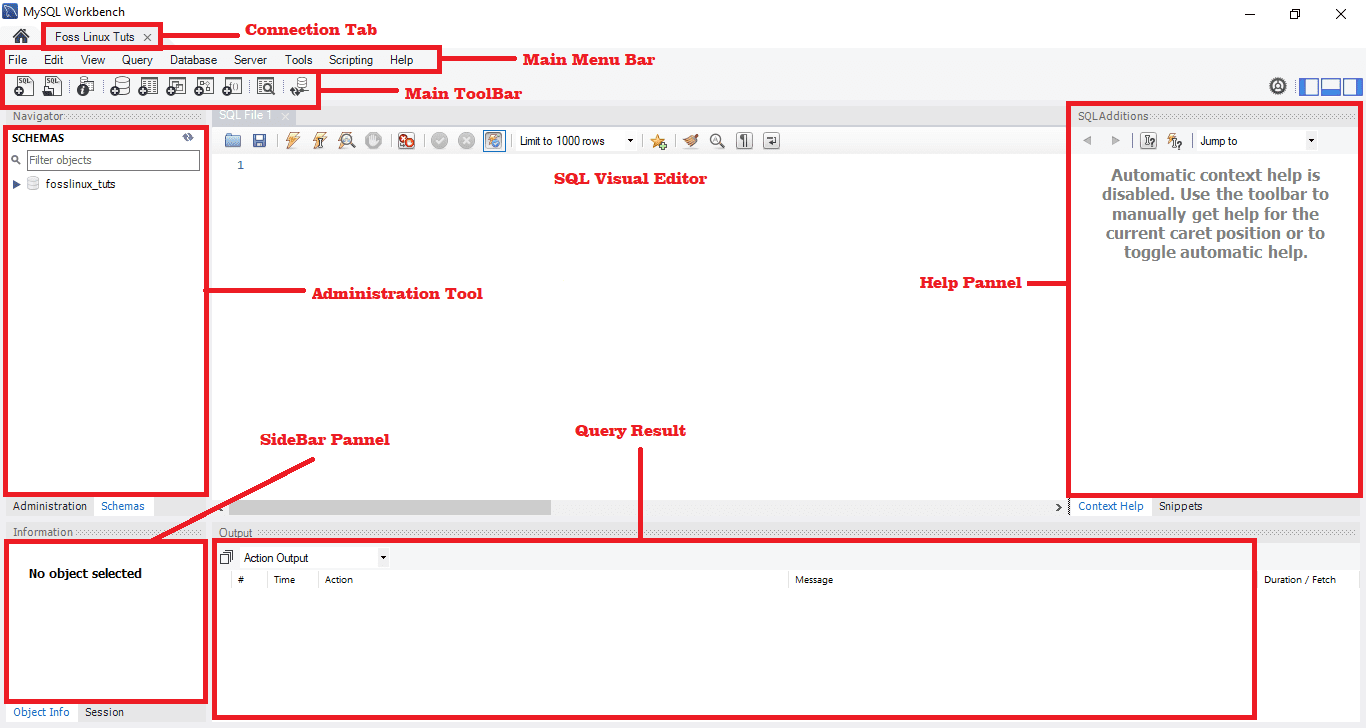Save the script to a file
This screenshot has height=728, width=1366.
coord(259,141)
